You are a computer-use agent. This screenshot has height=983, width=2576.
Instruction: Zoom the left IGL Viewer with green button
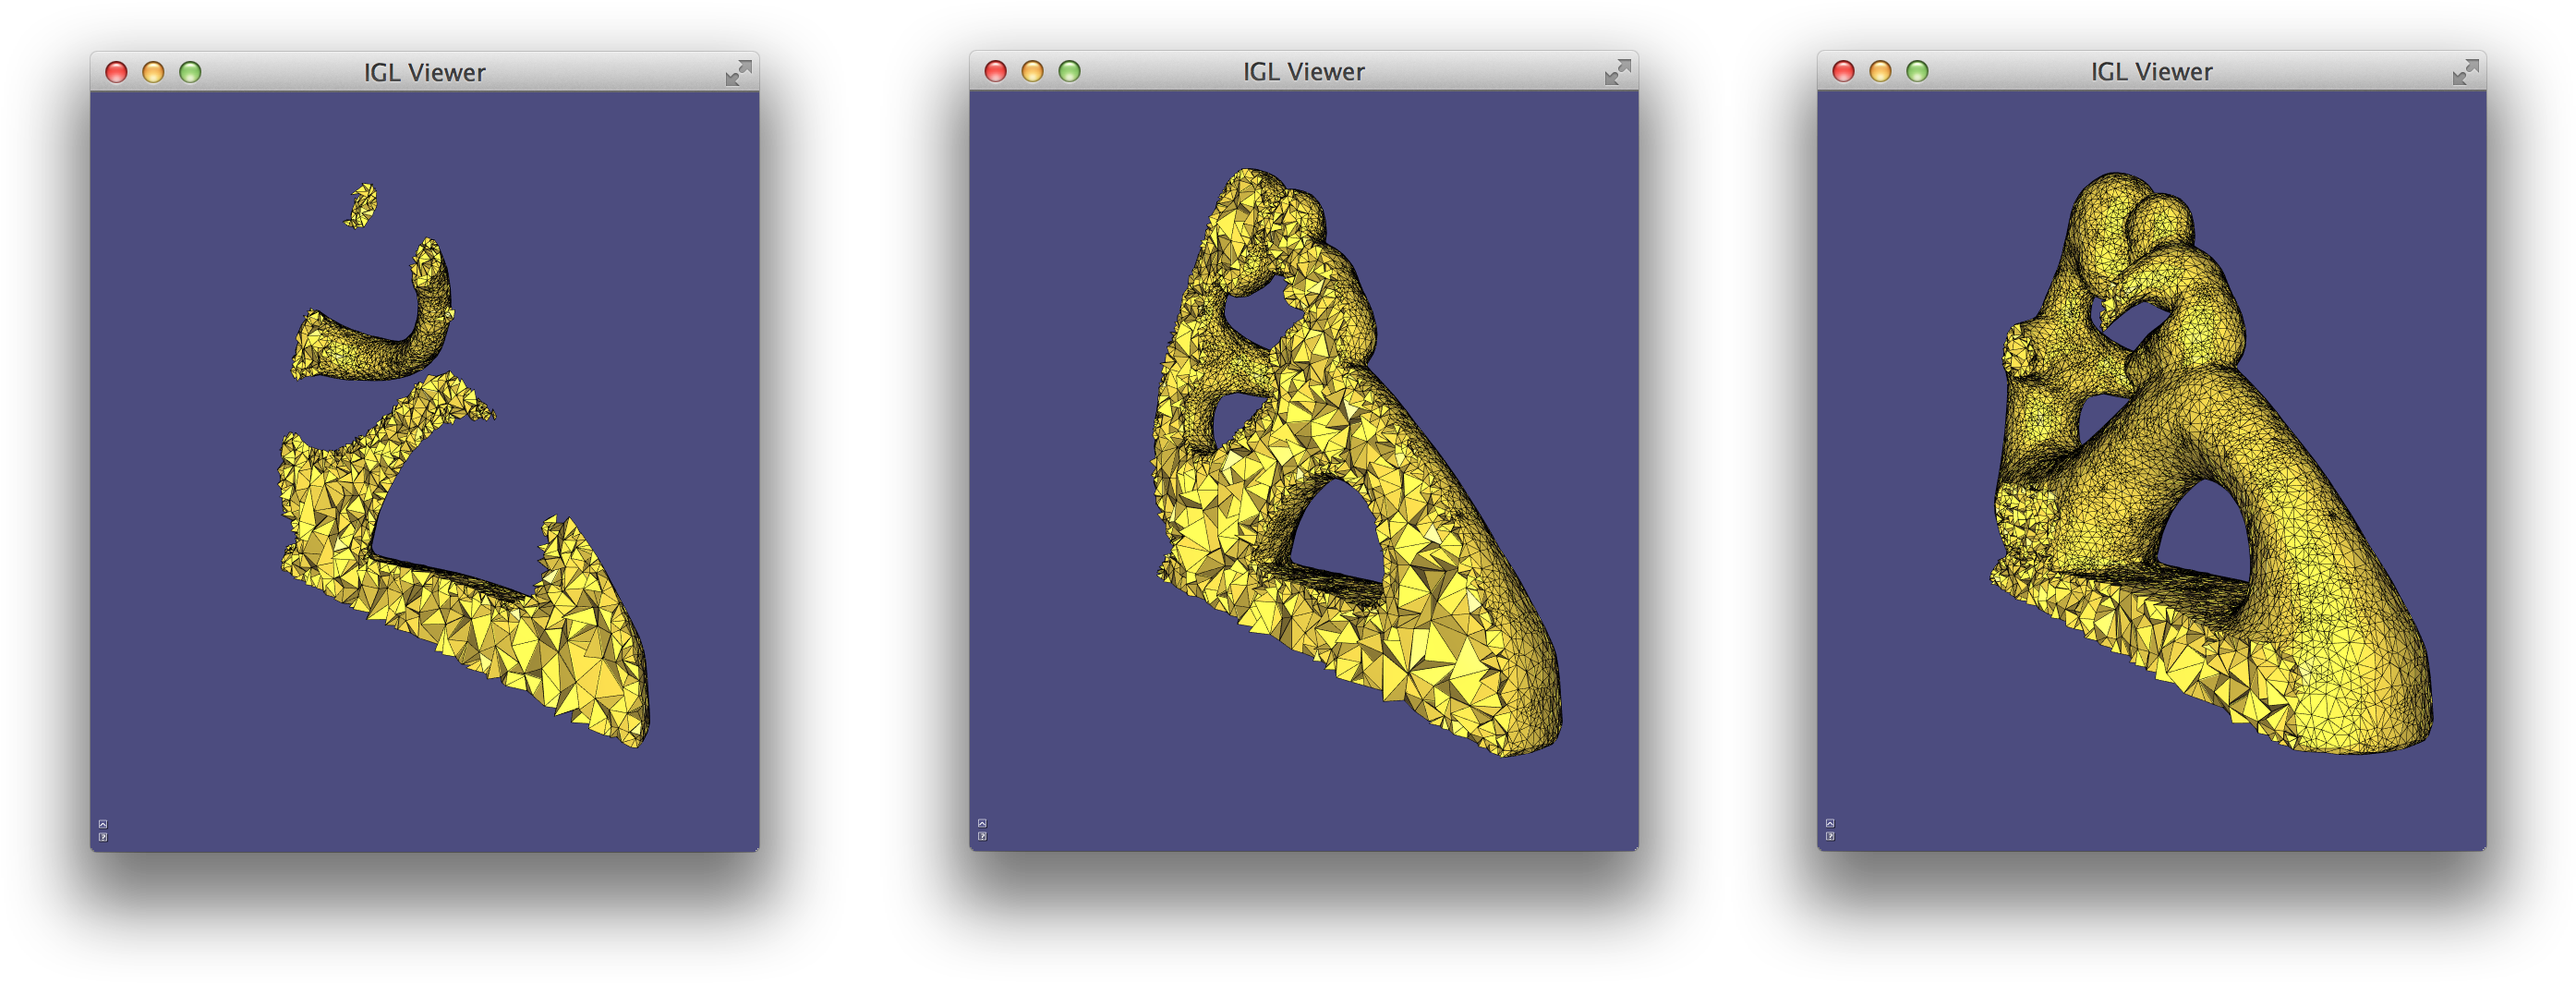click(190, 73)
